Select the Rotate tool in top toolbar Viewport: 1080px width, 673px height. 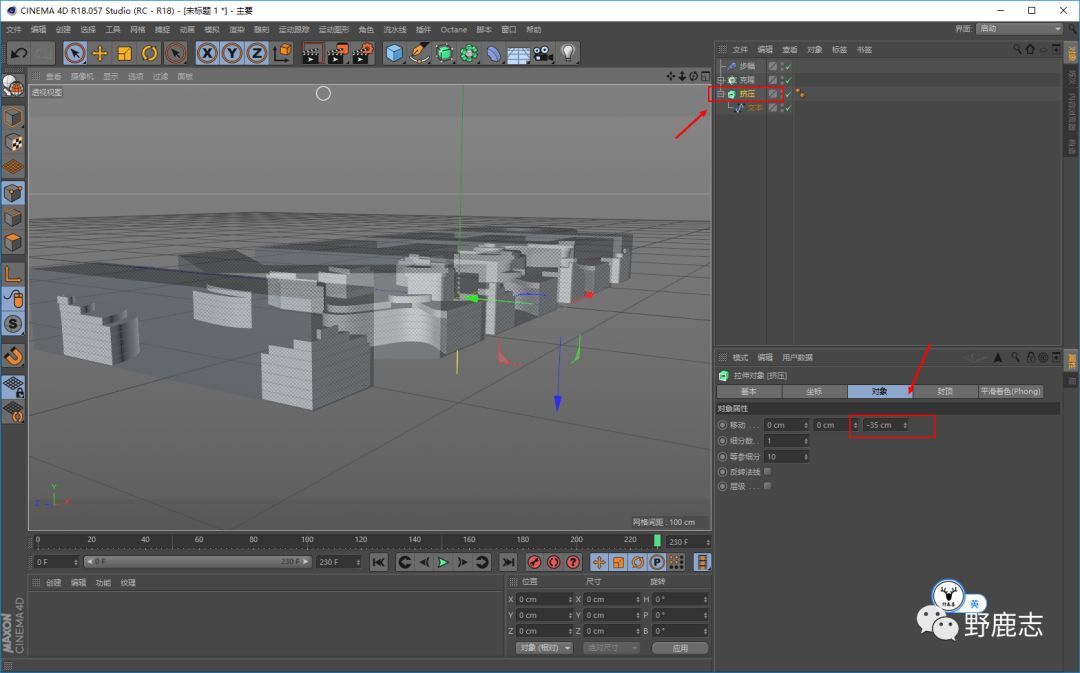click(x=150, y=53)
